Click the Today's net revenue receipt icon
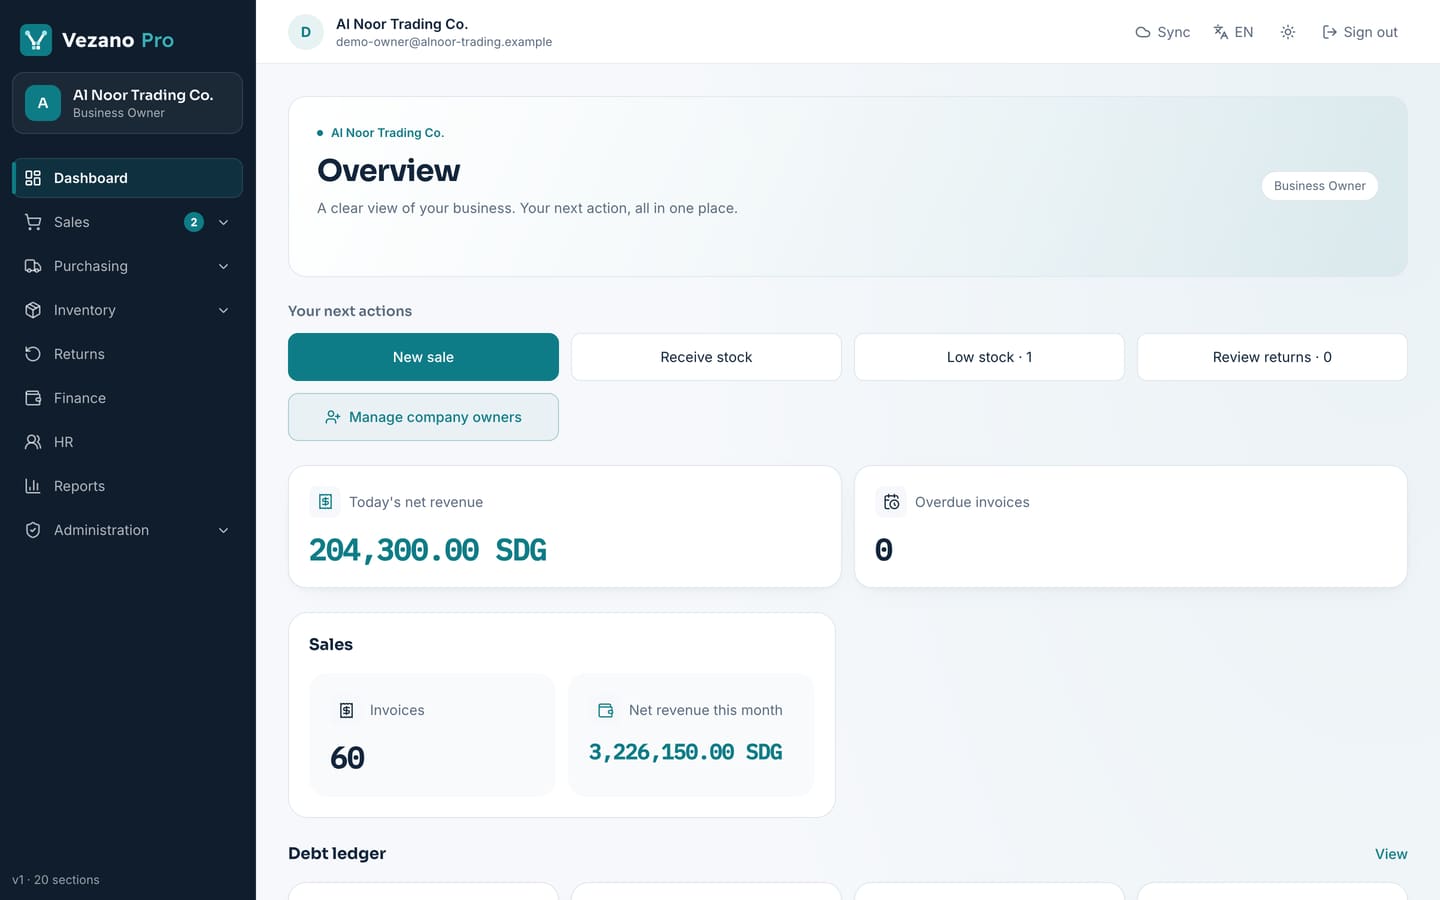 click(325, 502)
